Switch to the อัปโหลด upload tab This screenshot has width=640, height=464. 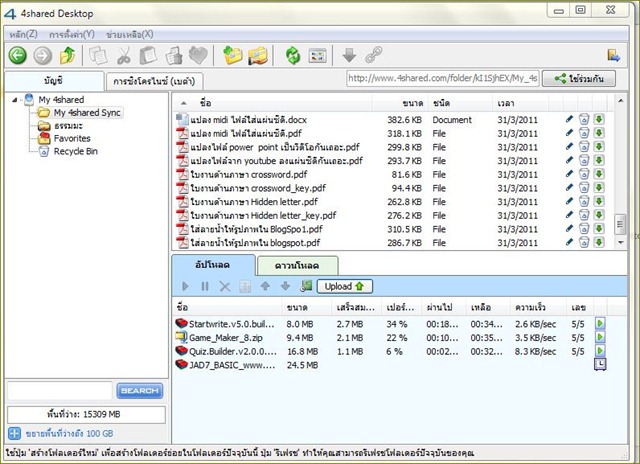pos(213,265)
